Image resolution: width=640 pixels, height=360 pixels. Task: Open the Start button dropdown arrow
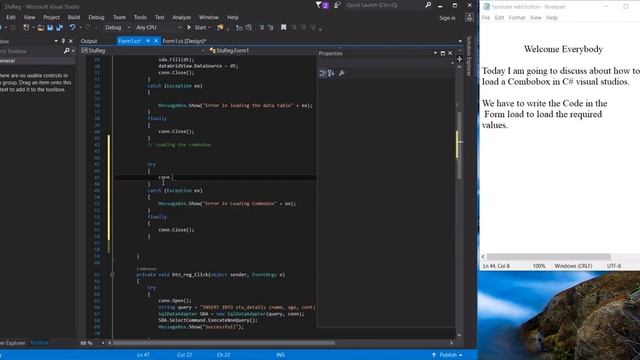(x=210, y=27)
